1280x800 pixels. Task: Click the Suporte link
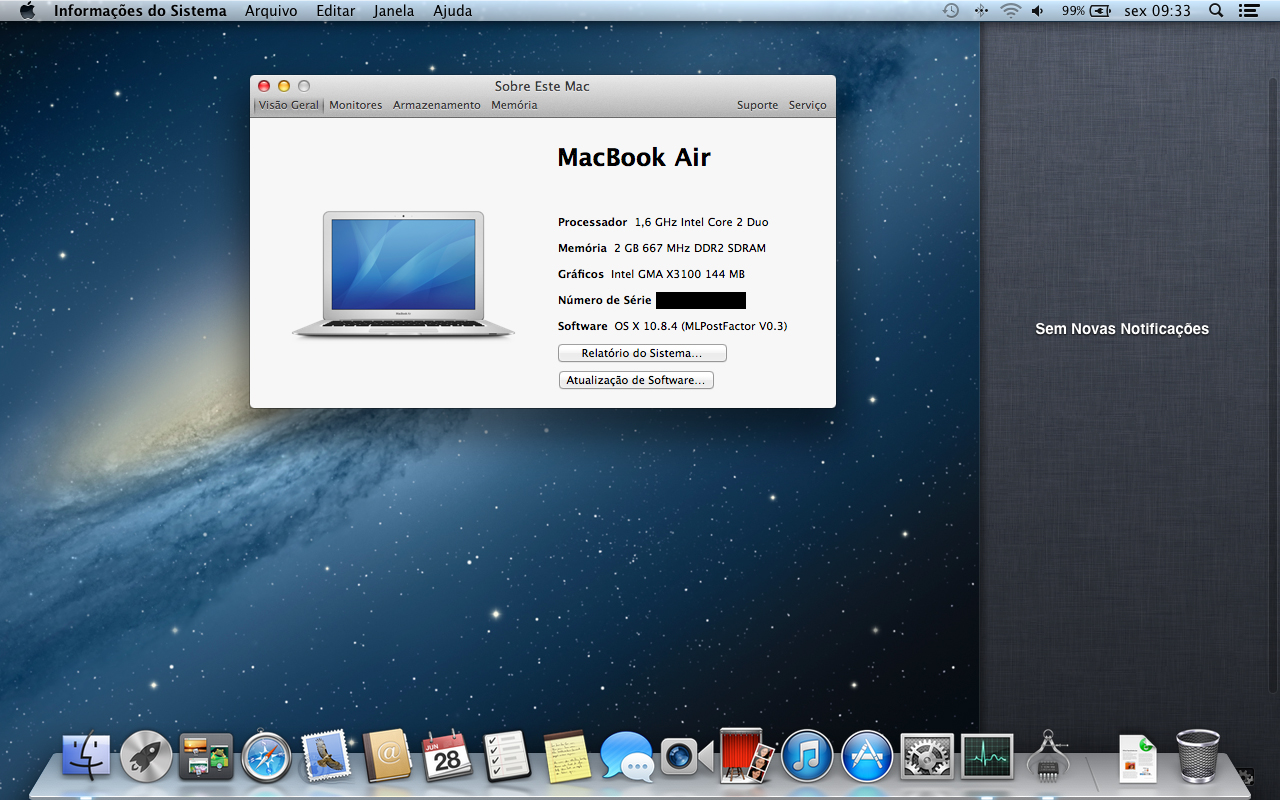757,105
